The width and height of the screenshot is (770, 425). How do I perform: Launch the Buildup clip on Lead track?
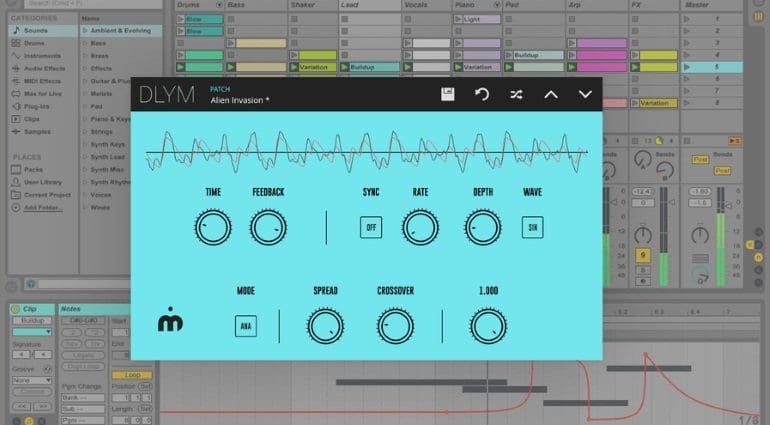click(x=345, y=67)
